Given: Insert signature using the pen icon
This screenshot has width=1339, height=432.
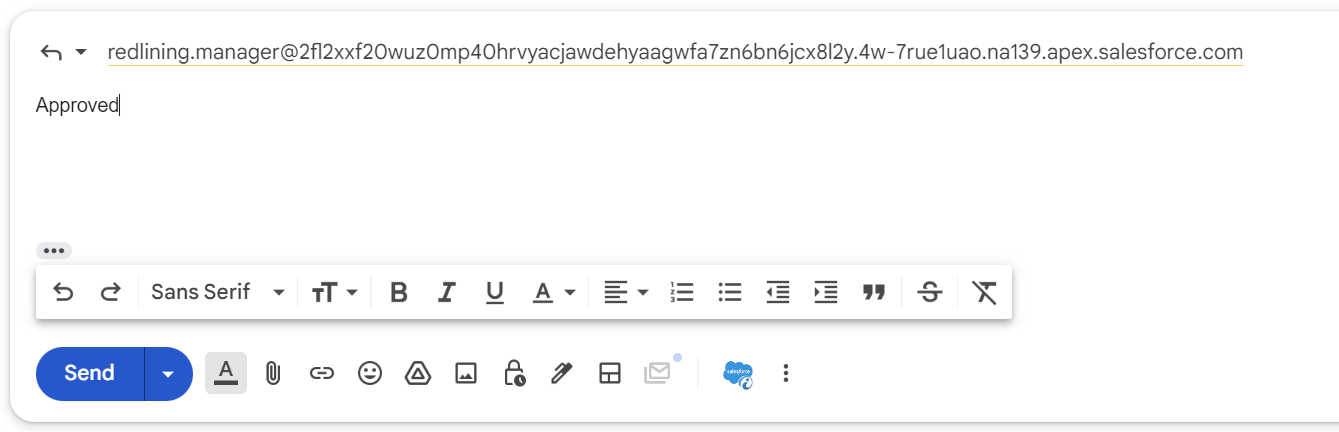Looking at the screenshot, I should [561, 373].
